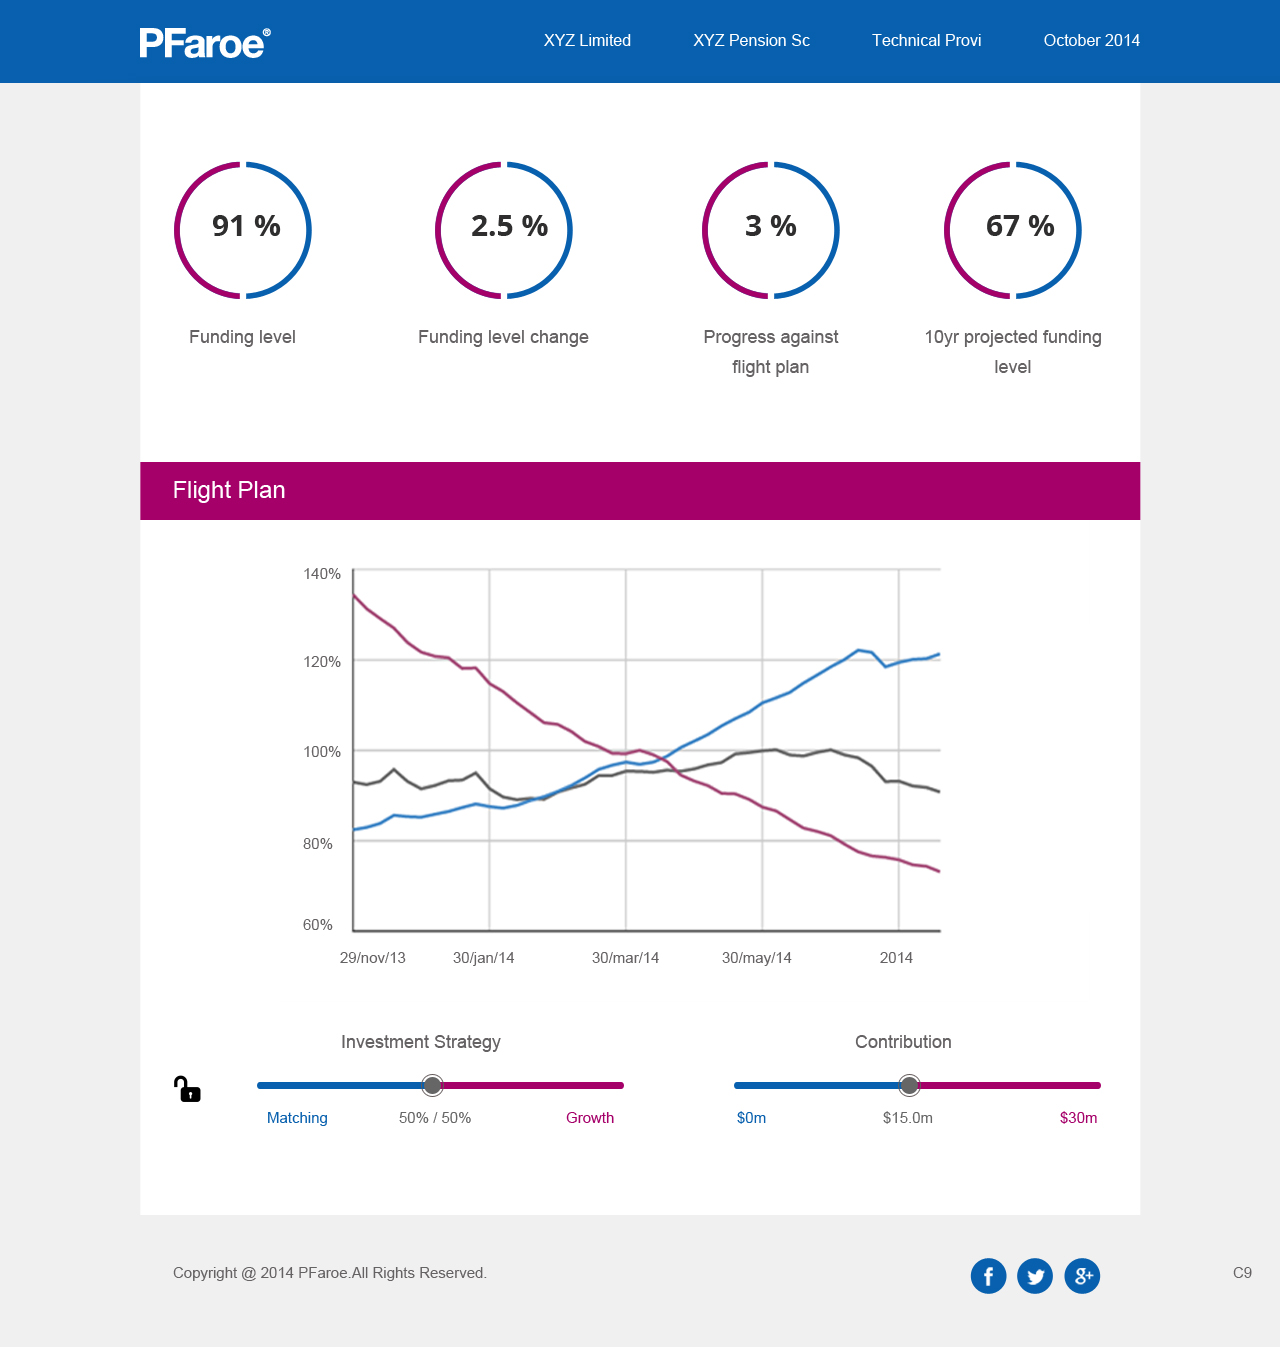Click the Investment Strategy slider handle
The height and width of the screenshot is (1347, 1280).
432,1085
